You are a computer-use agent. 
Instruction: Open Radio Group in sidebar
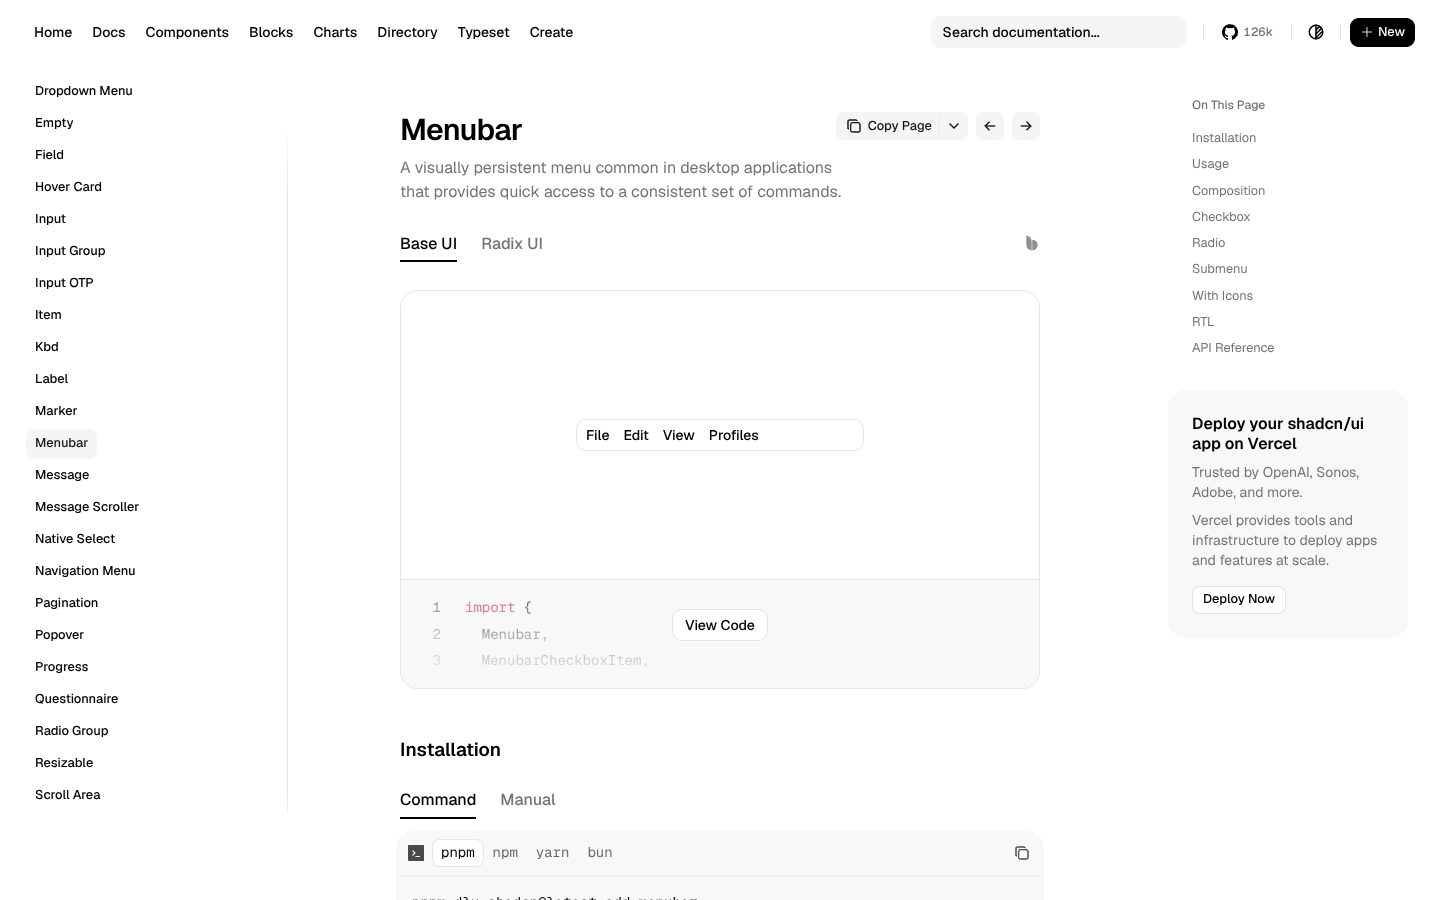click(72, 731)
